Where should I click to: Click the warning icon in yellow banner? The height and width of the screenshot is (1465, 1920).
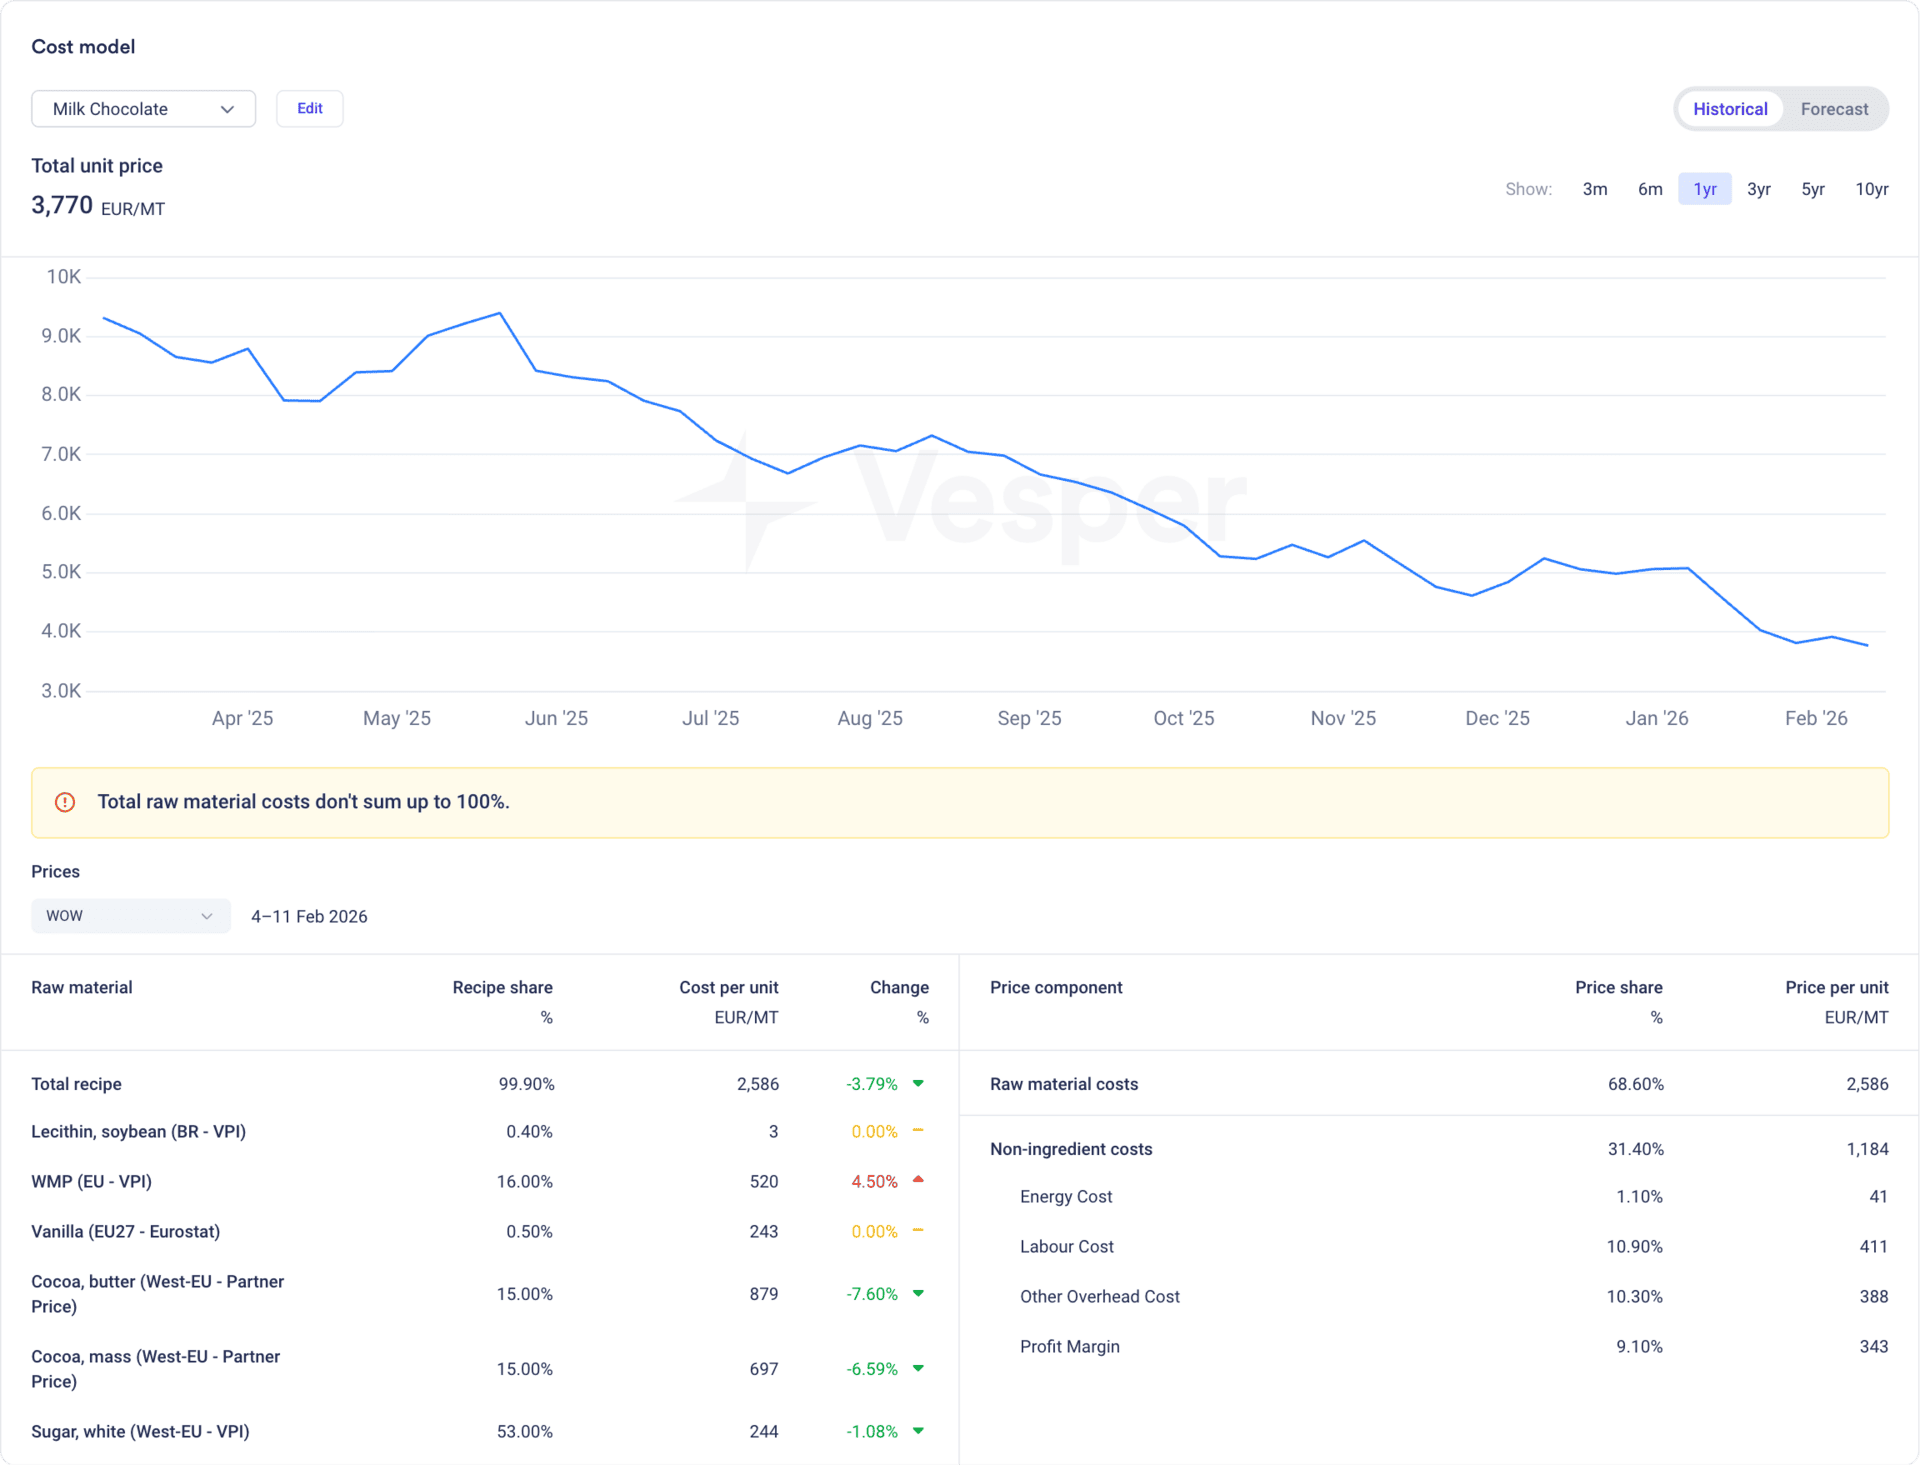(65, 802)
